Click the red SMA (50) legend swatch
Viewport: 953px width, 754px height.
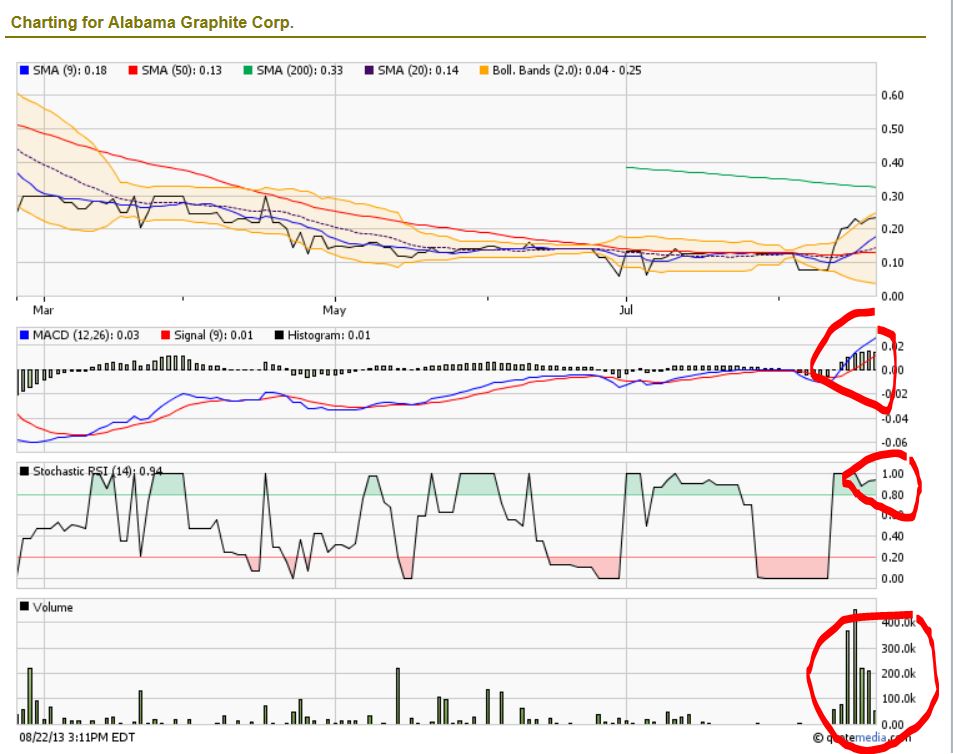coord(133,71)
